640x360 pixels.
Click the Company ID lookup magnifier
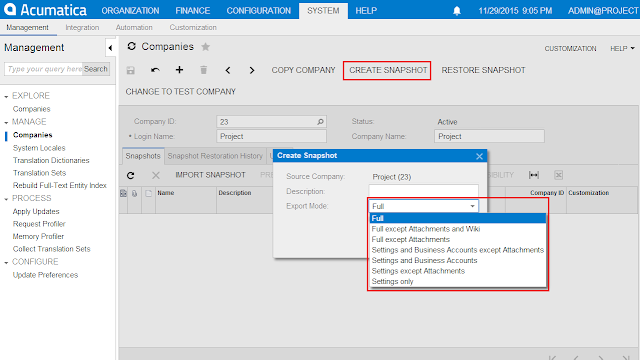320,122
